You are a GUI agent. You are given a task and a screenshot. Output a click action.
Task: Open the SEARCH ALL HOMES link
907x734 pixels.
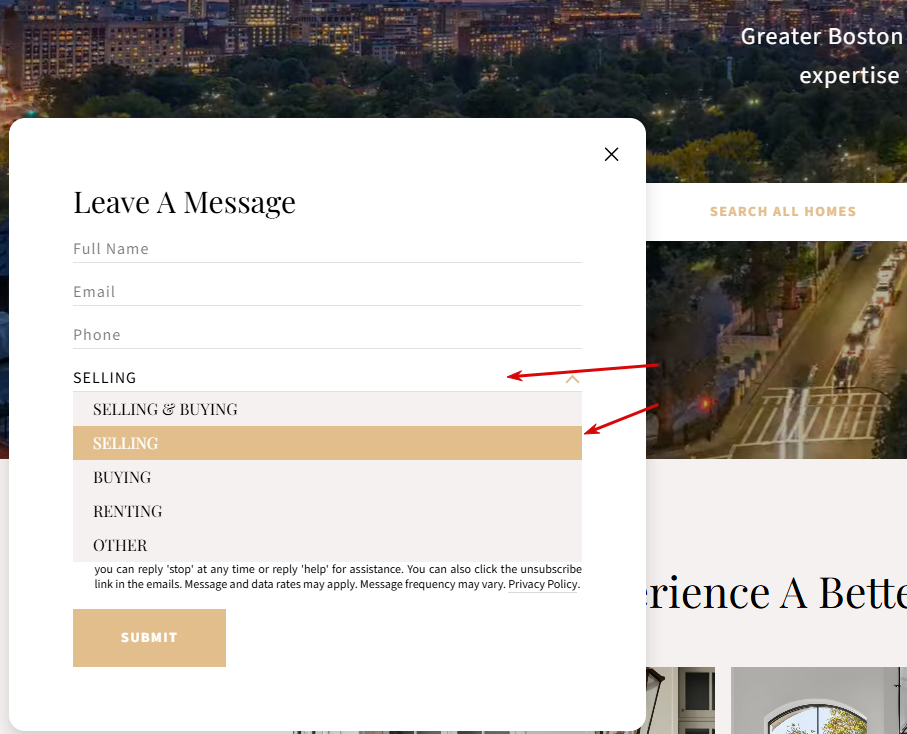tap(783, 212)
